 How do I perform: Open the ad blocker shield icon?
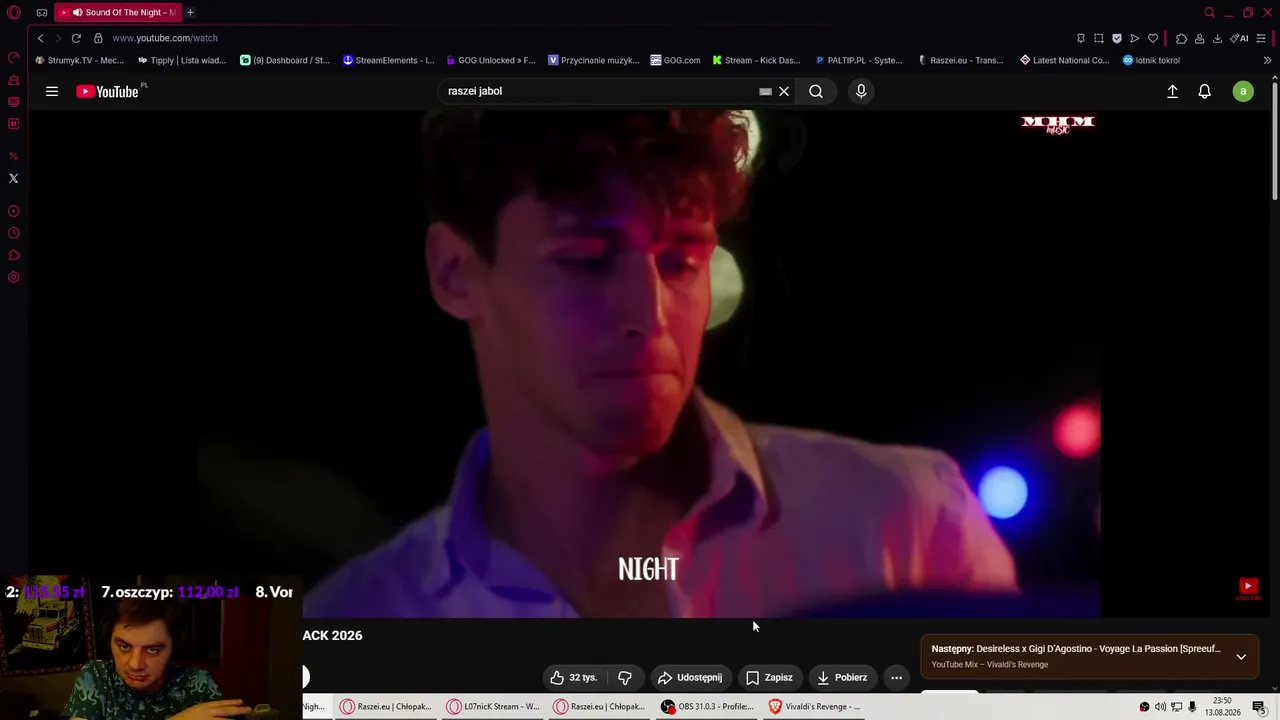[1117, 38]
